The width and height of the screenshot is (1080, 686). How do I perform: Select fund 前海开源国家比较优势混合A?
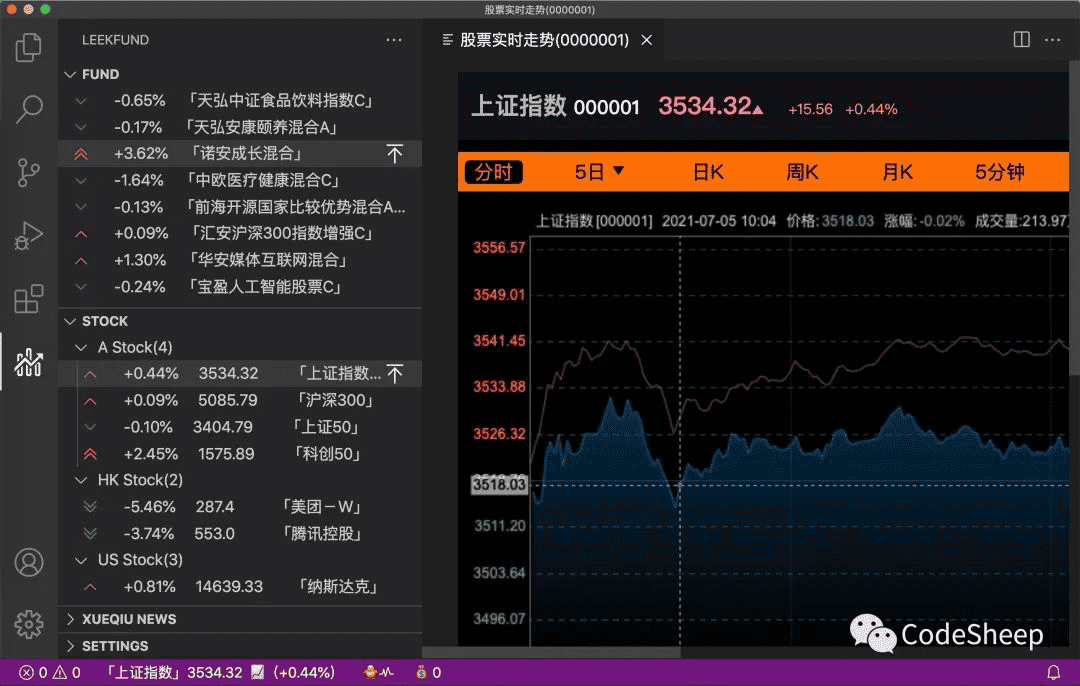click(240, 207)
